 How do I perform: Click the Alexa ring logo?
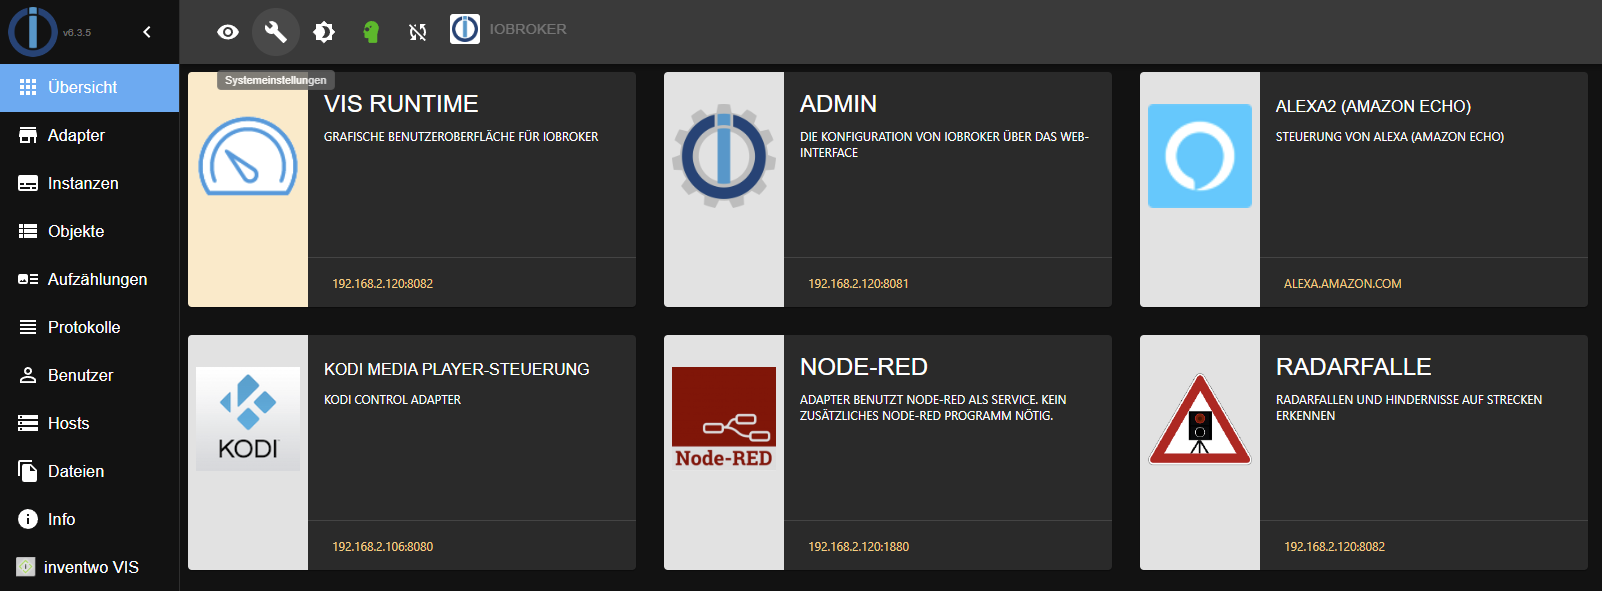pos(1200,156)
